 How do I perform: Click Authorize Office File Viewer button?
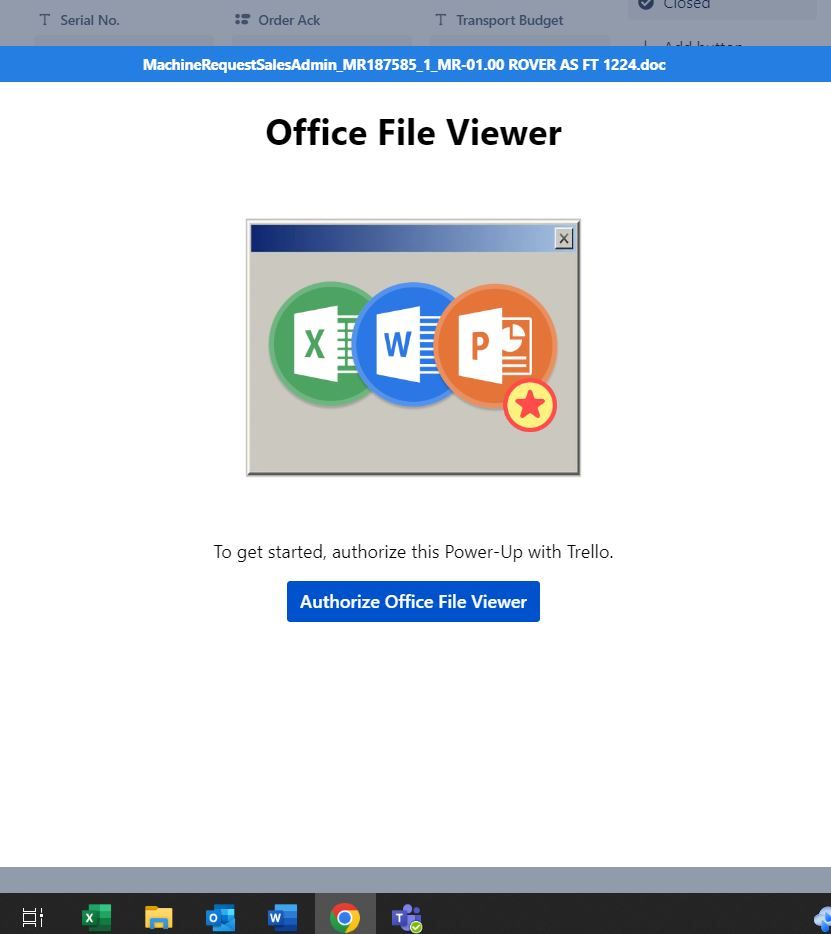tap(413, 602)
